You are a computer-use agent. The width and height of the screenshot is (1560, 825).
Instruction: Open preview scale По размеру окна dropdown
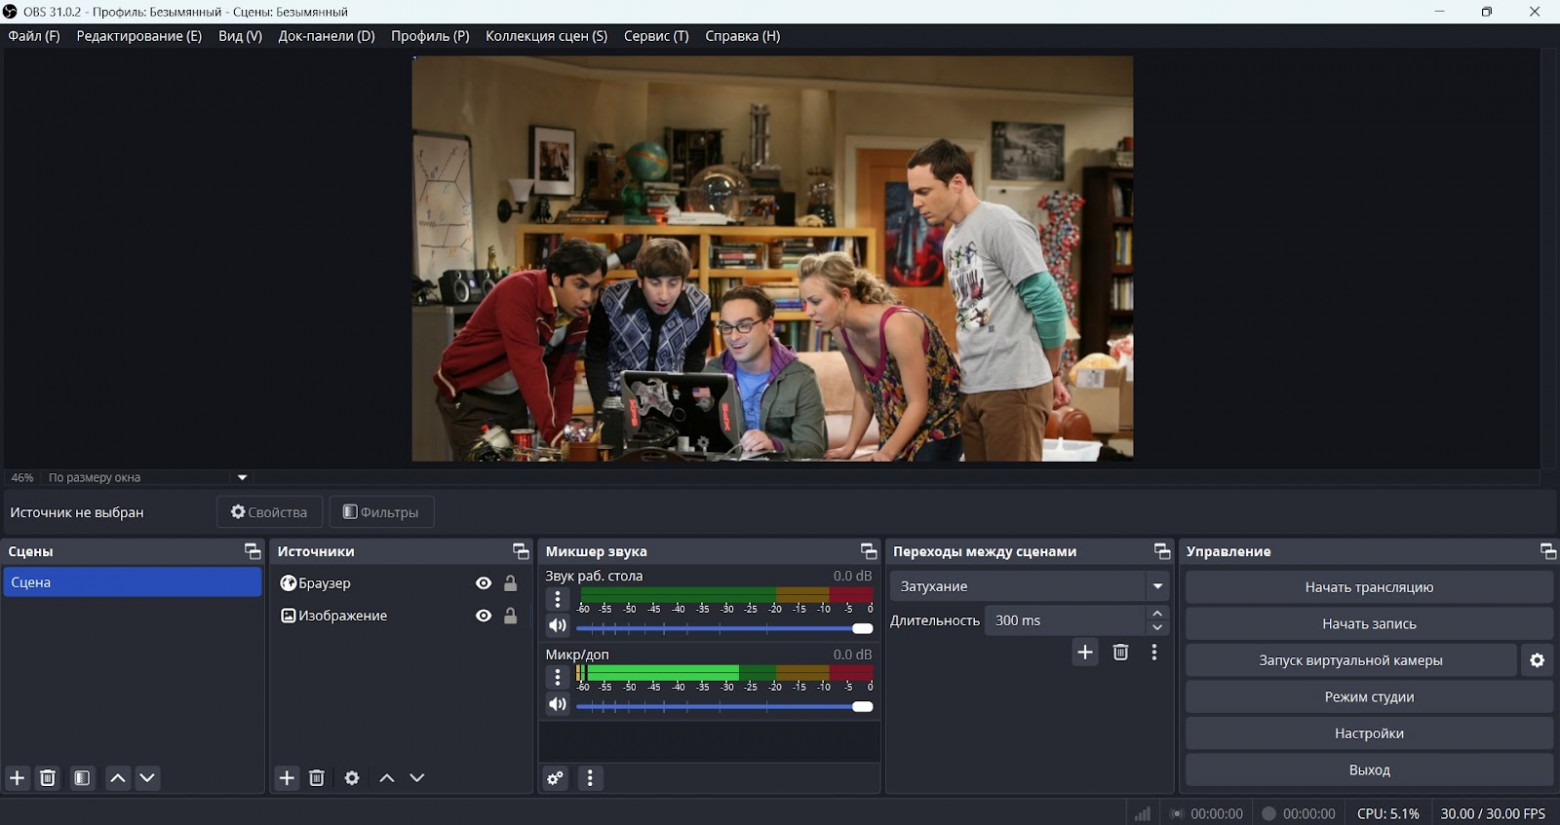[241, 478]
